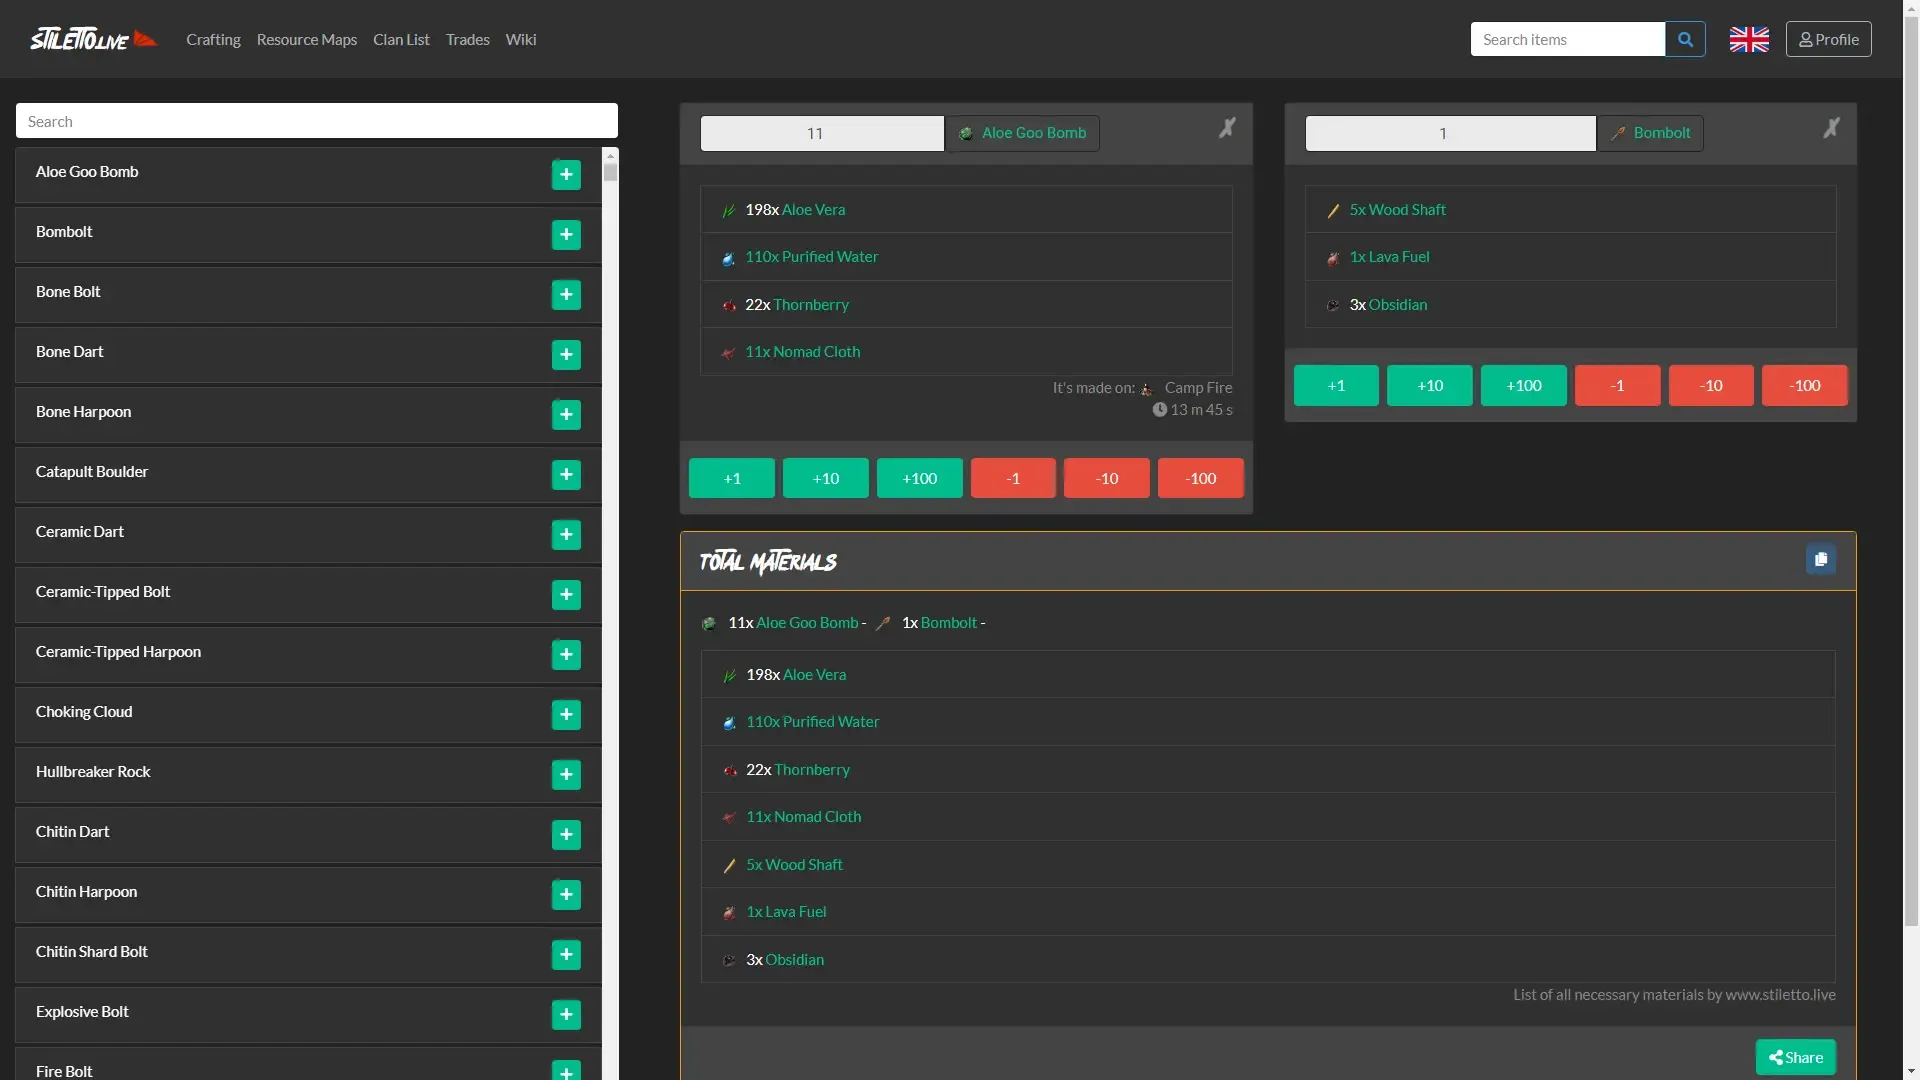Focus the sidebar Search field
The image size is (1920, 1080).
316,121
